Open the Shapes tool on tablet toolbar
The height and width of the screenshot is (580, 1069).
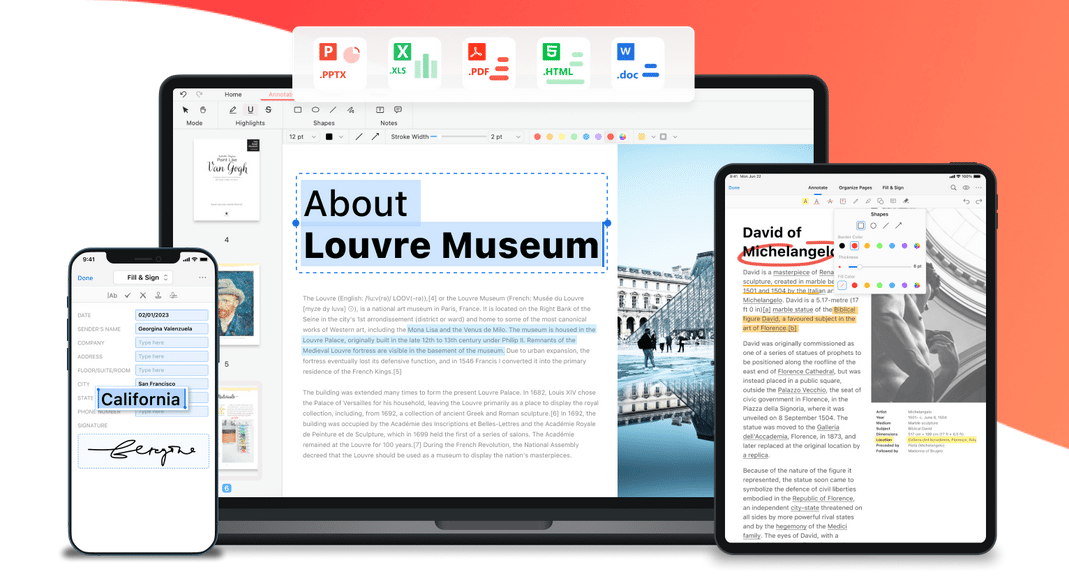pyautogui.click(x=880, y=202)
